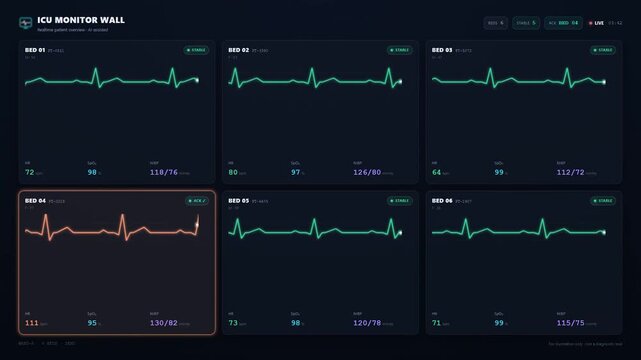This screenshot has height=360, width=641.
Task: Click the clock time next to LIVE
Action: [615, 23]
